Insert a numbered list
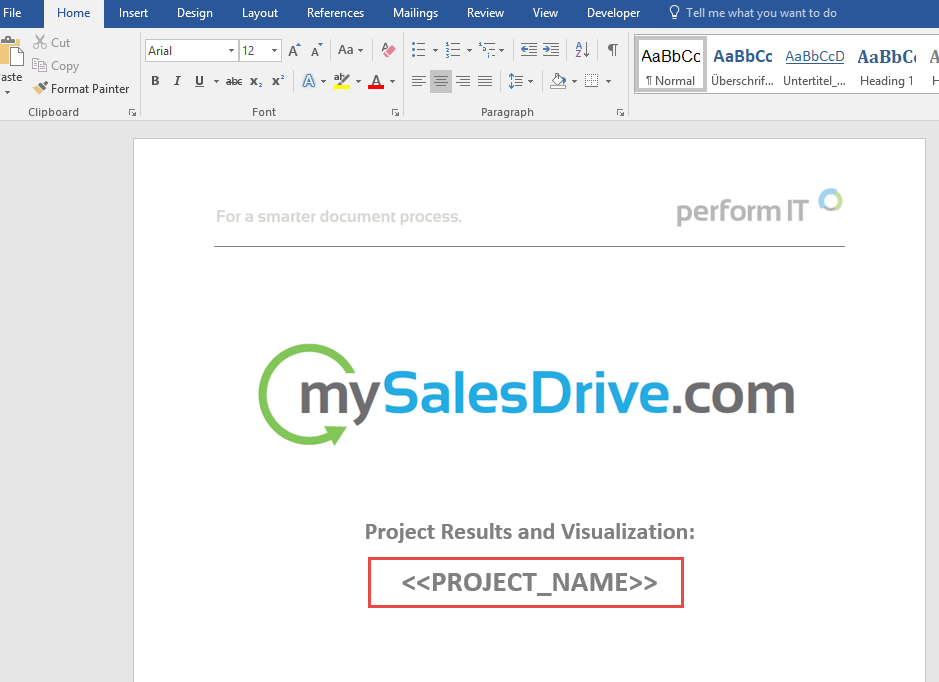Screen dimensions: 939x682 tap(453, 50)
